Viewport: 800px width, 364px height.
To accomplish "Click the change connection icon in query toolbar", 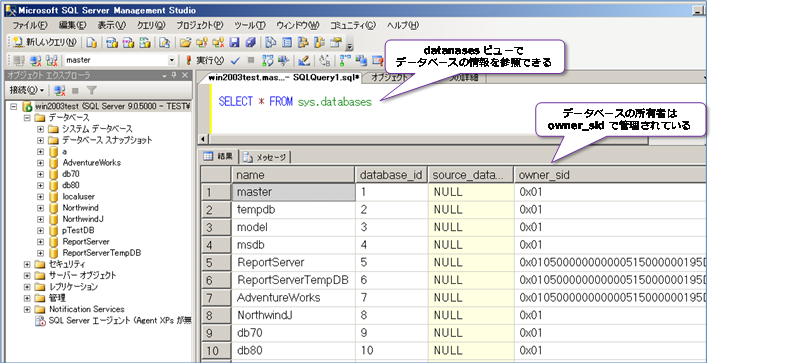I will pos(52,60).
